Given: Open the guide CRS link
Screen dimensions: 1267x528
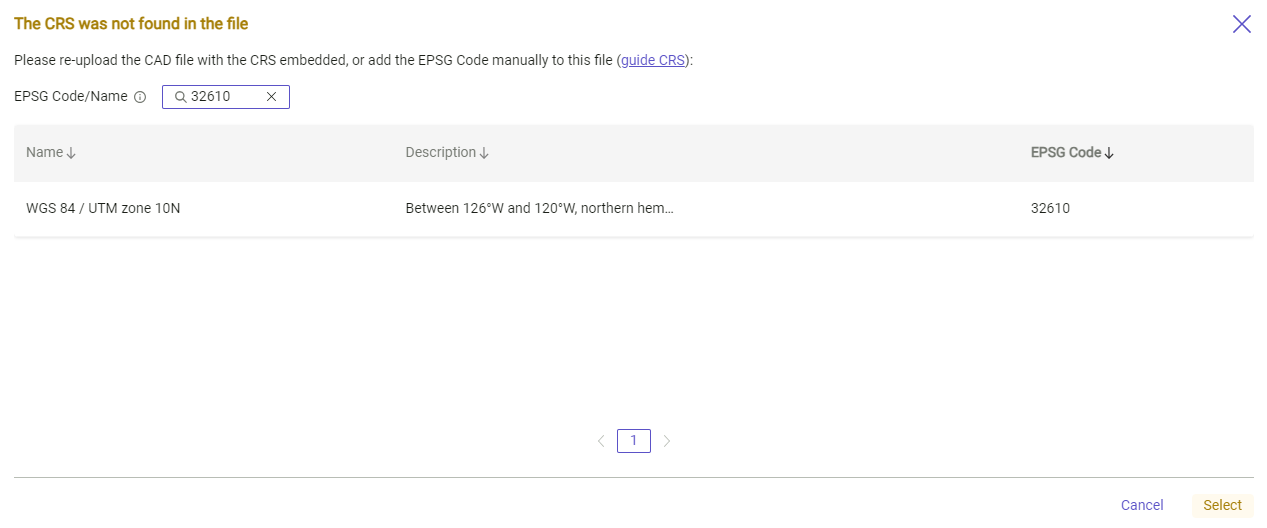Looking at the screenshot, I should 653,60.
